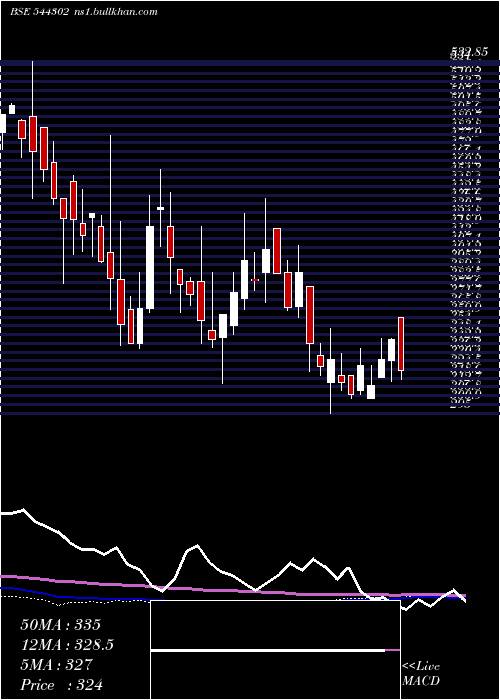The height and width of the screenshot is (700, 500).
Task: Click the BSE 544302 ticker label
Action: point(39,12)
